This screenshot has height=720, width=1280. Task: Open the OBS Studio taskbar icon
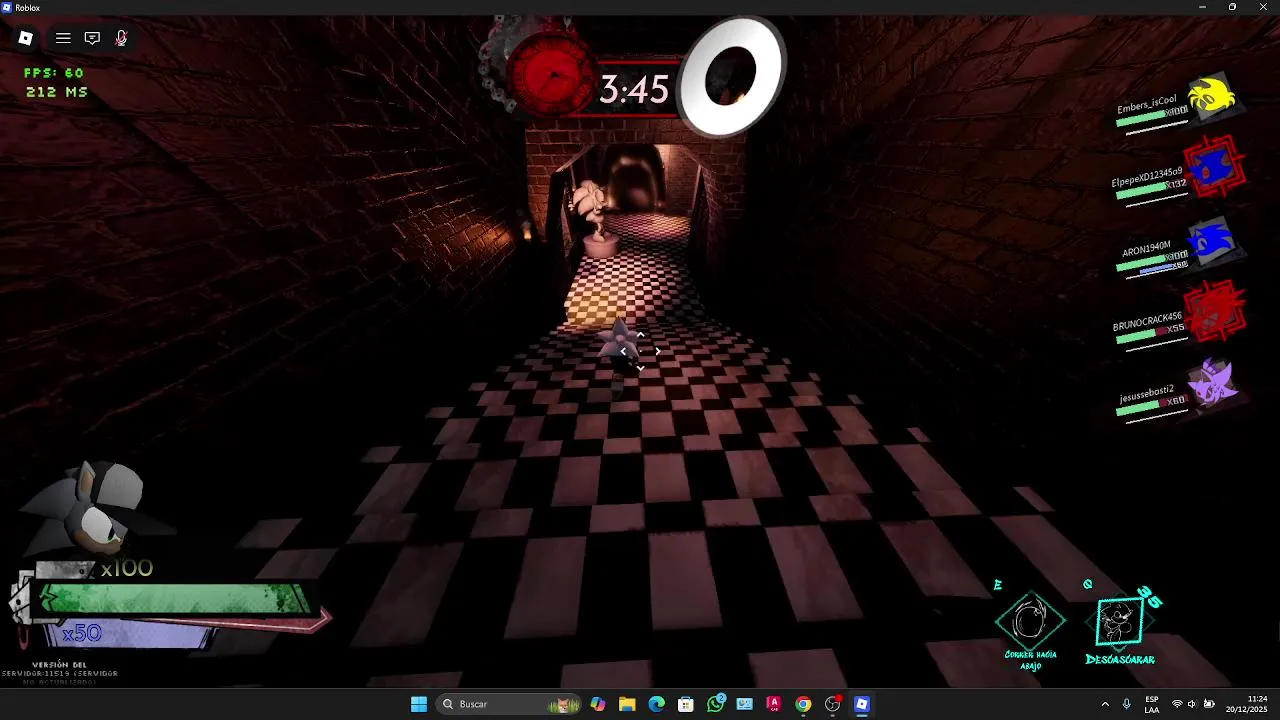pos(833,704)
